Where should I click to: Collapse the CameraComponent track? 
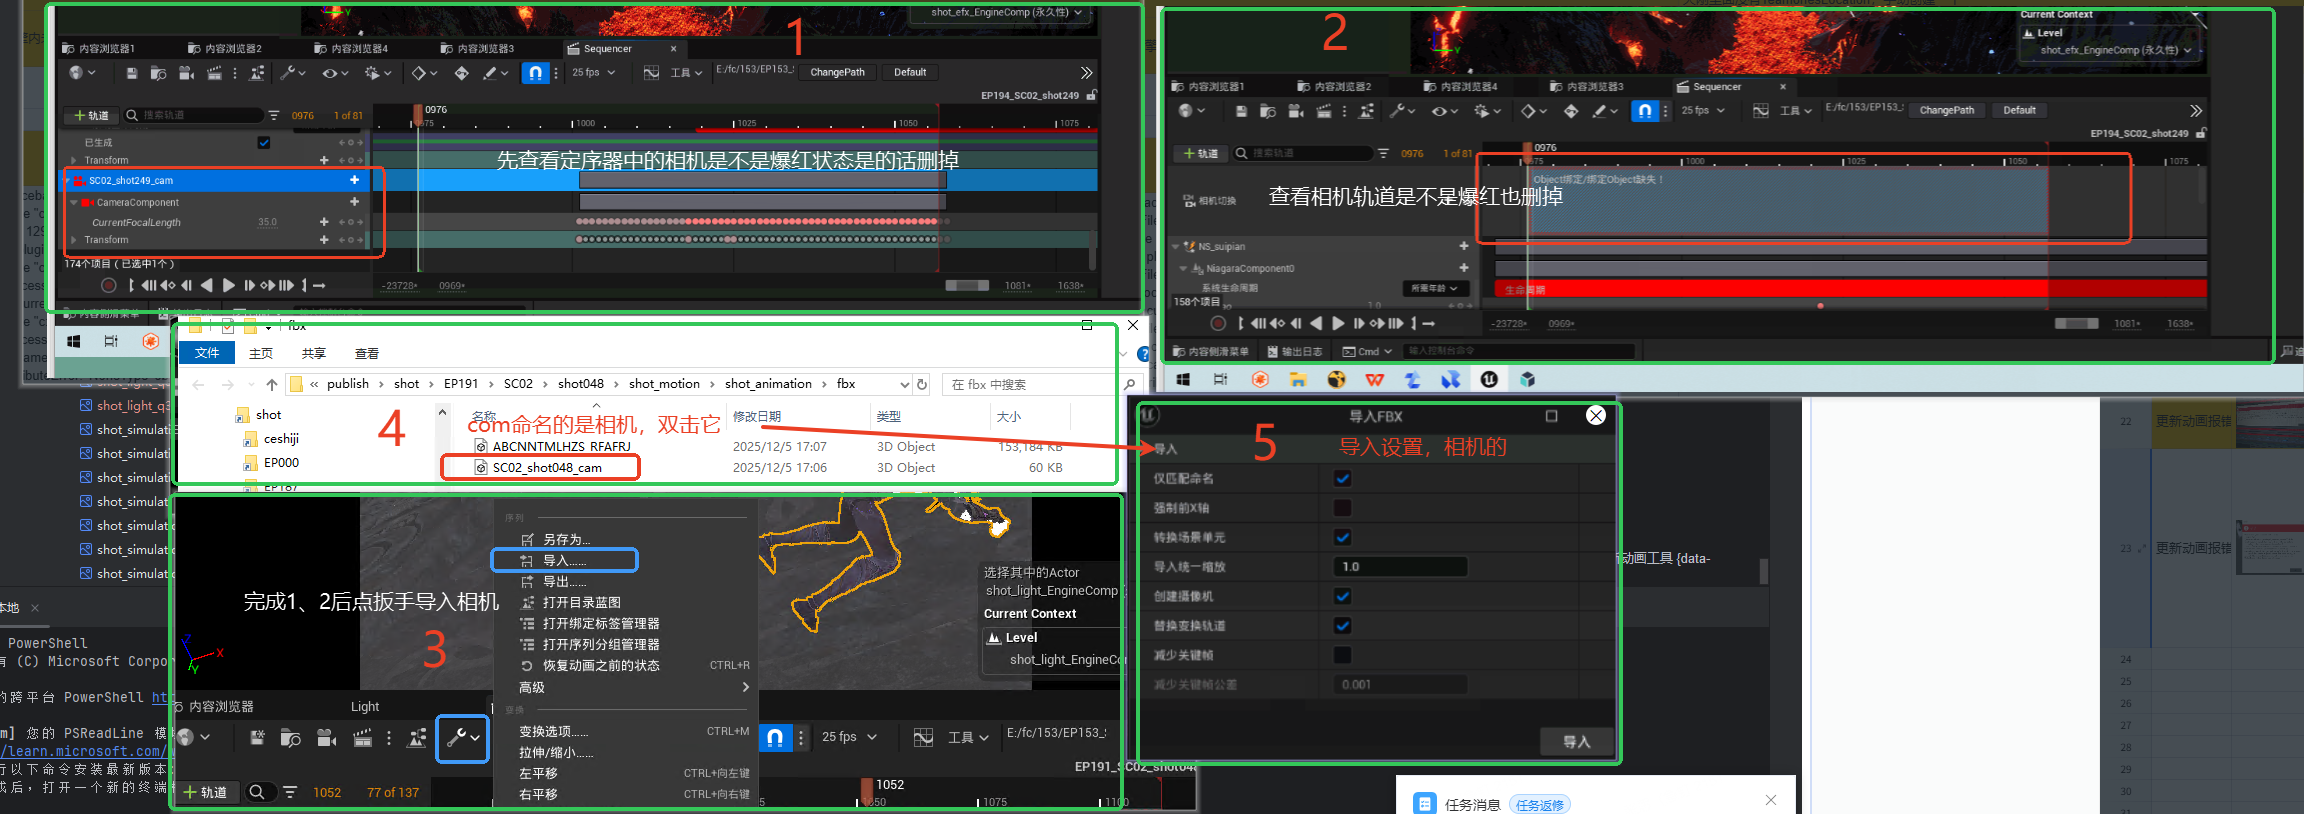click(74, 202)
